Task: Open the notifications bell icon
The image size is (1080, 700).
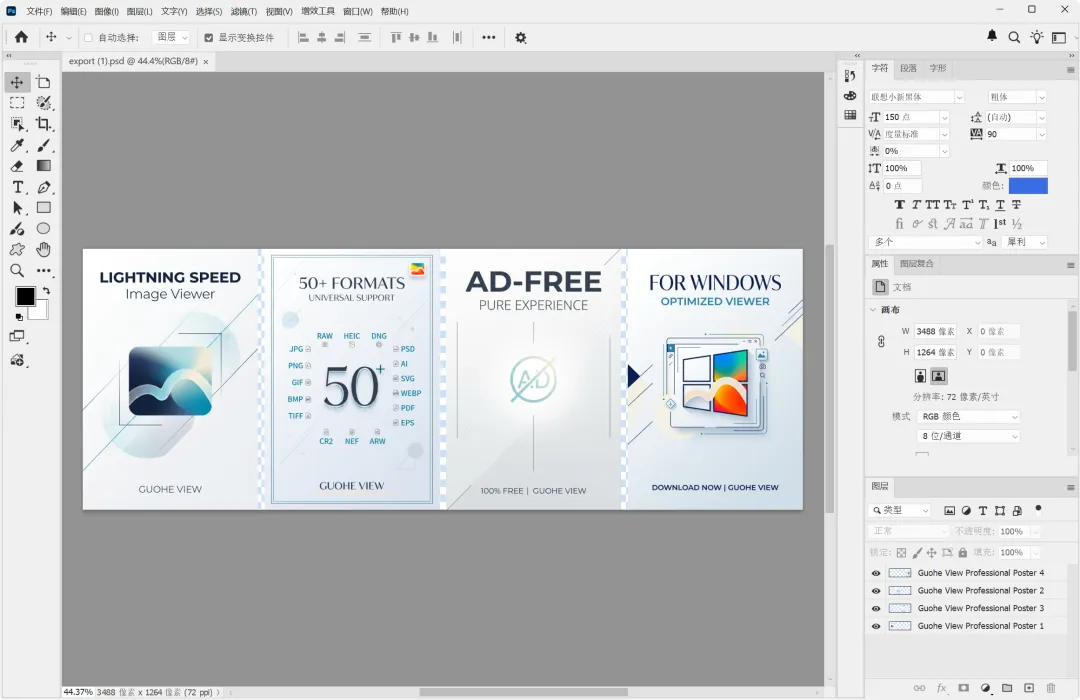Action: (x=992, y=36)
